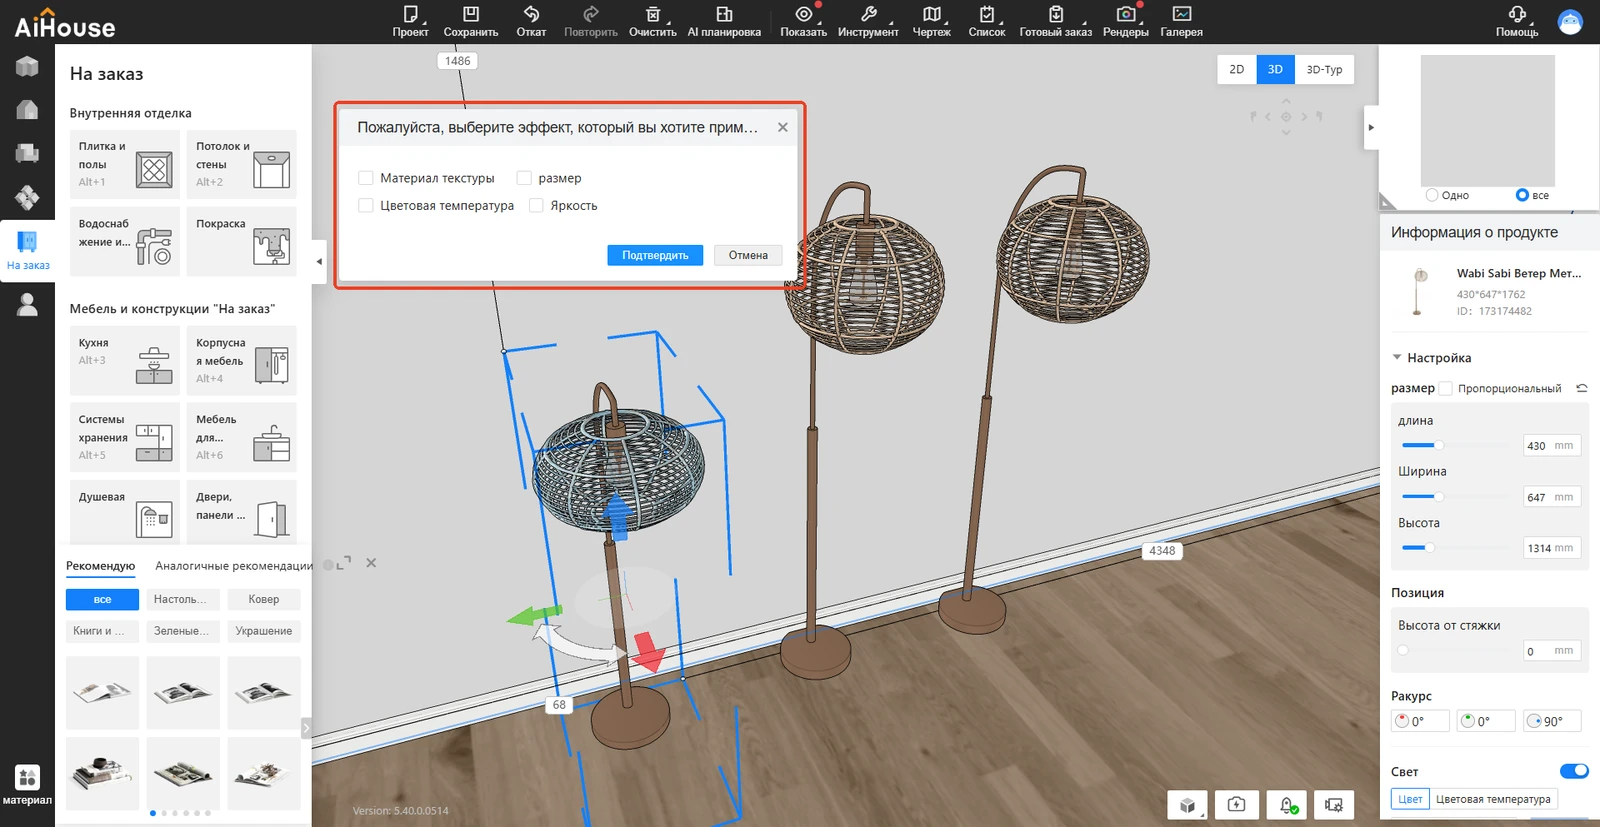Click the Очистить trash icon

point(652,14)
